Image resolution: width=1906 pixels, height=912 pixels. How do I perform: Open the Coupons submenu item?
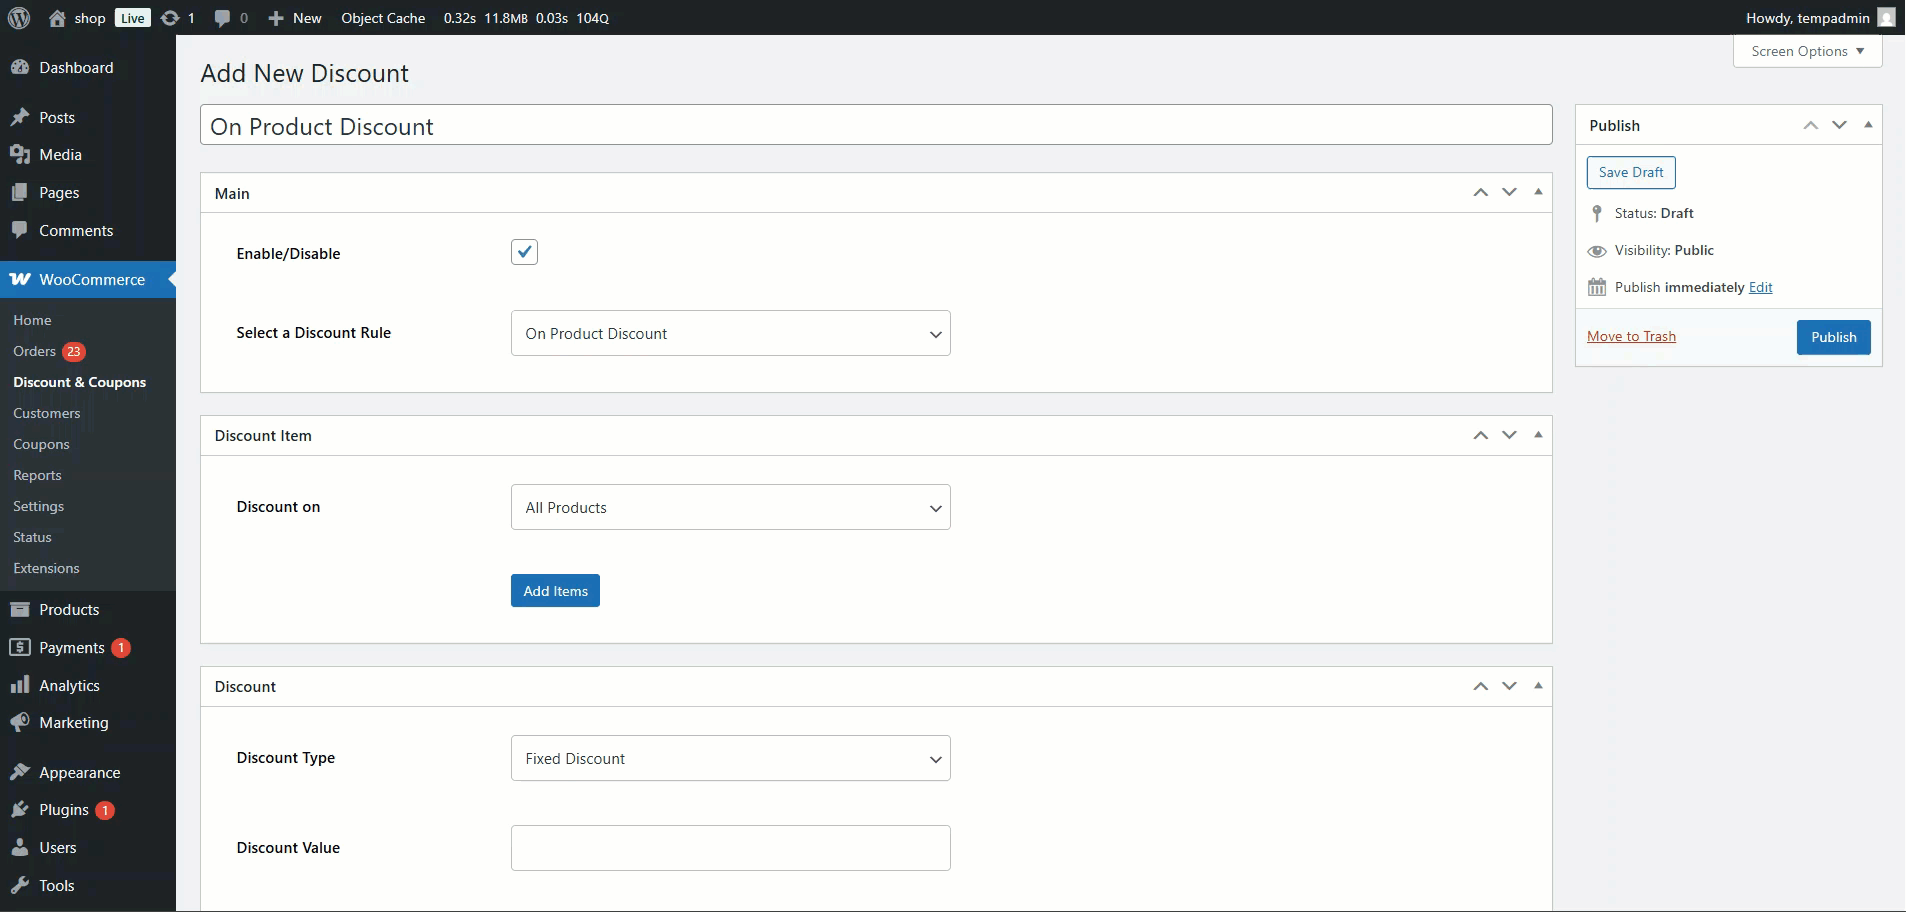pyautogui.click(x=41, y=444)
